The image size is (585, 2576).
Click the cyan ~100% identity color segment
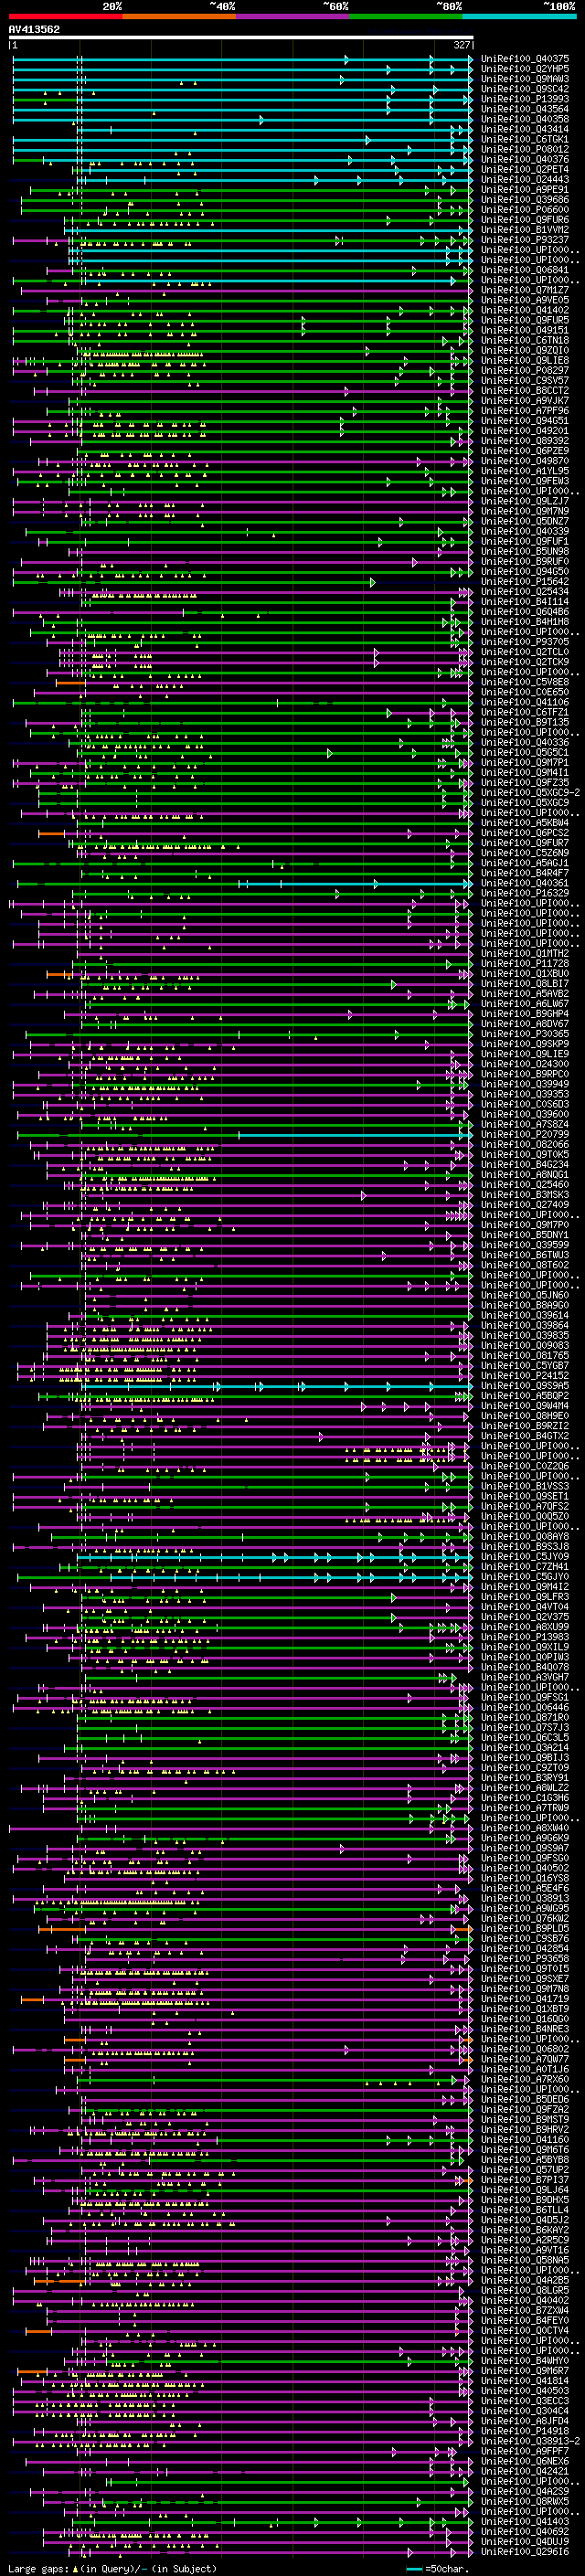(519, 16)
